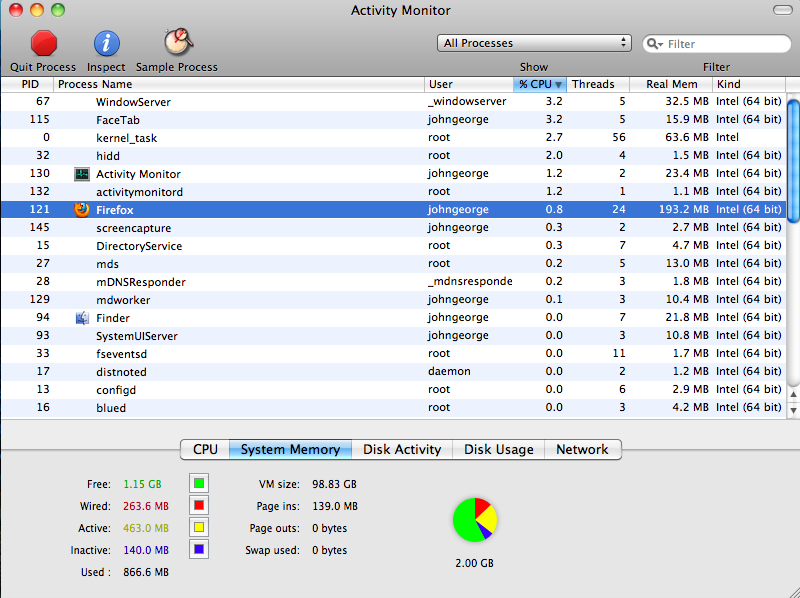Click the Firefox process icon
Screen dimensions: 800x598
point(82,209)
